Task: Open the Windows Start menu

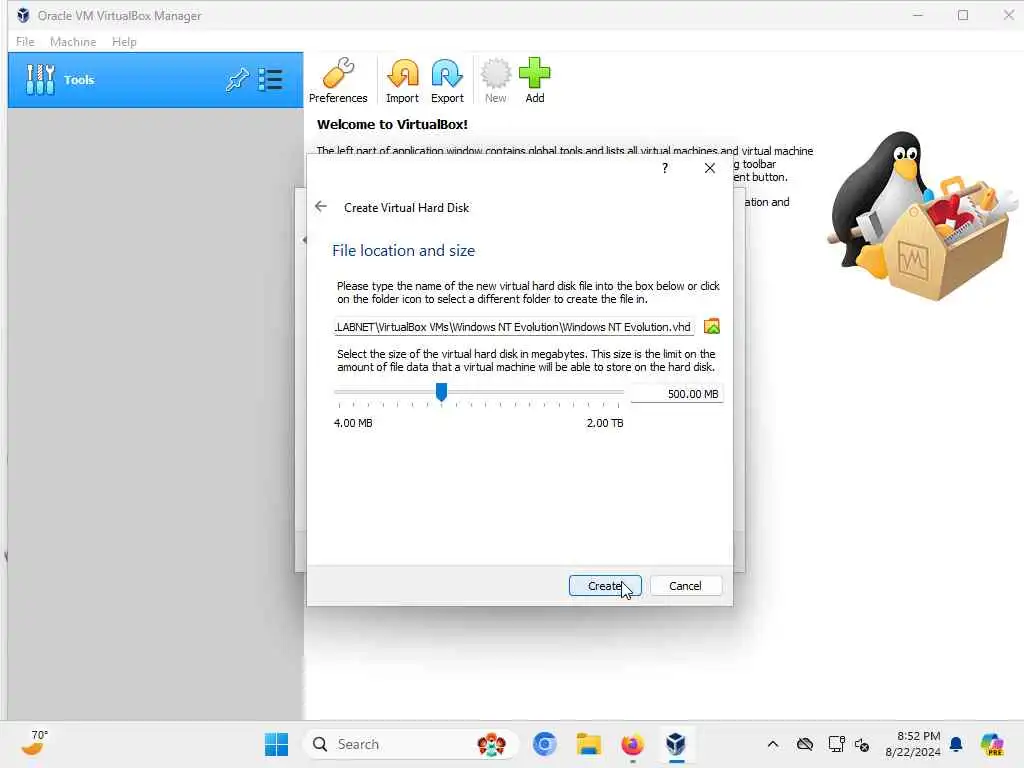Action: click(x=276, y=744)
